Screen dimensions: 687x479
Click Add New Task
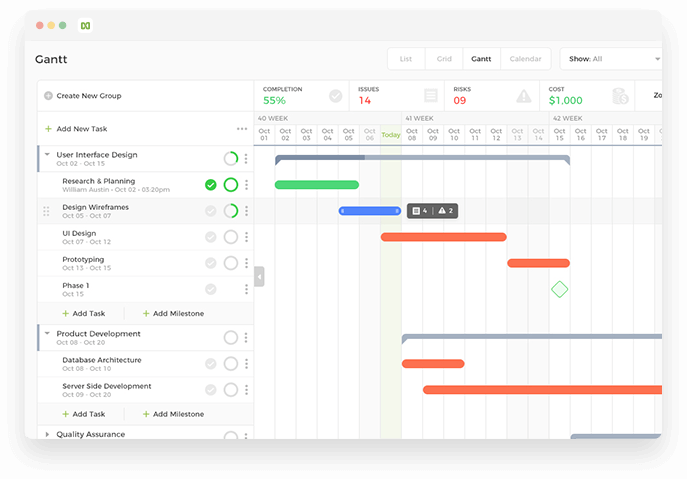click(76, 129)
